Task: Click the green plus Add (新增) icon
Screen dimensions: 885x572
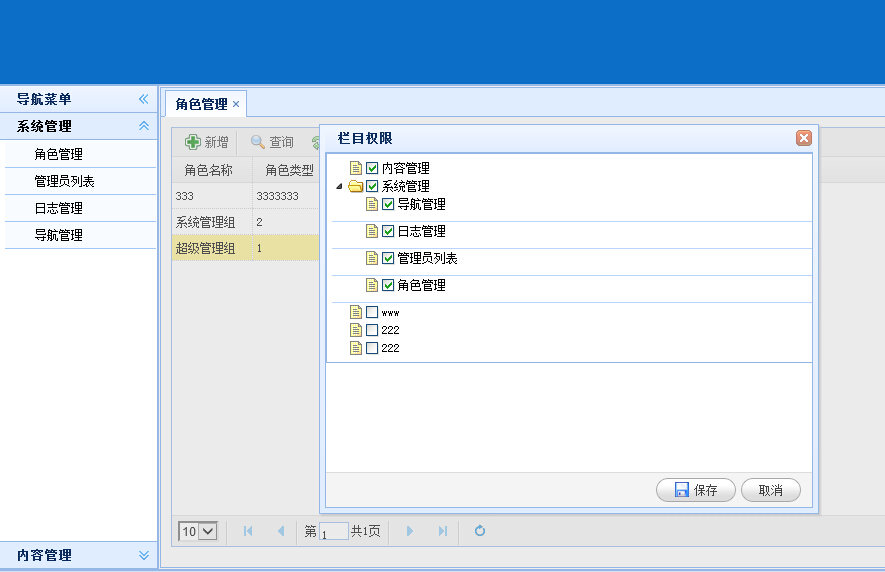Action: (192, 142)
